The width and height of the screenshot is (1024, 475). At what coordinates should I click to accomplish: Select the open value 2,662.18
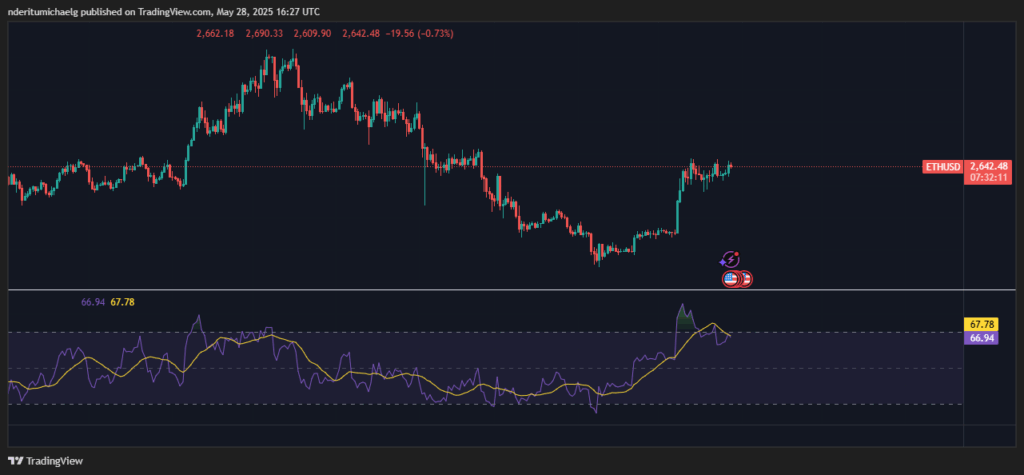214,34
